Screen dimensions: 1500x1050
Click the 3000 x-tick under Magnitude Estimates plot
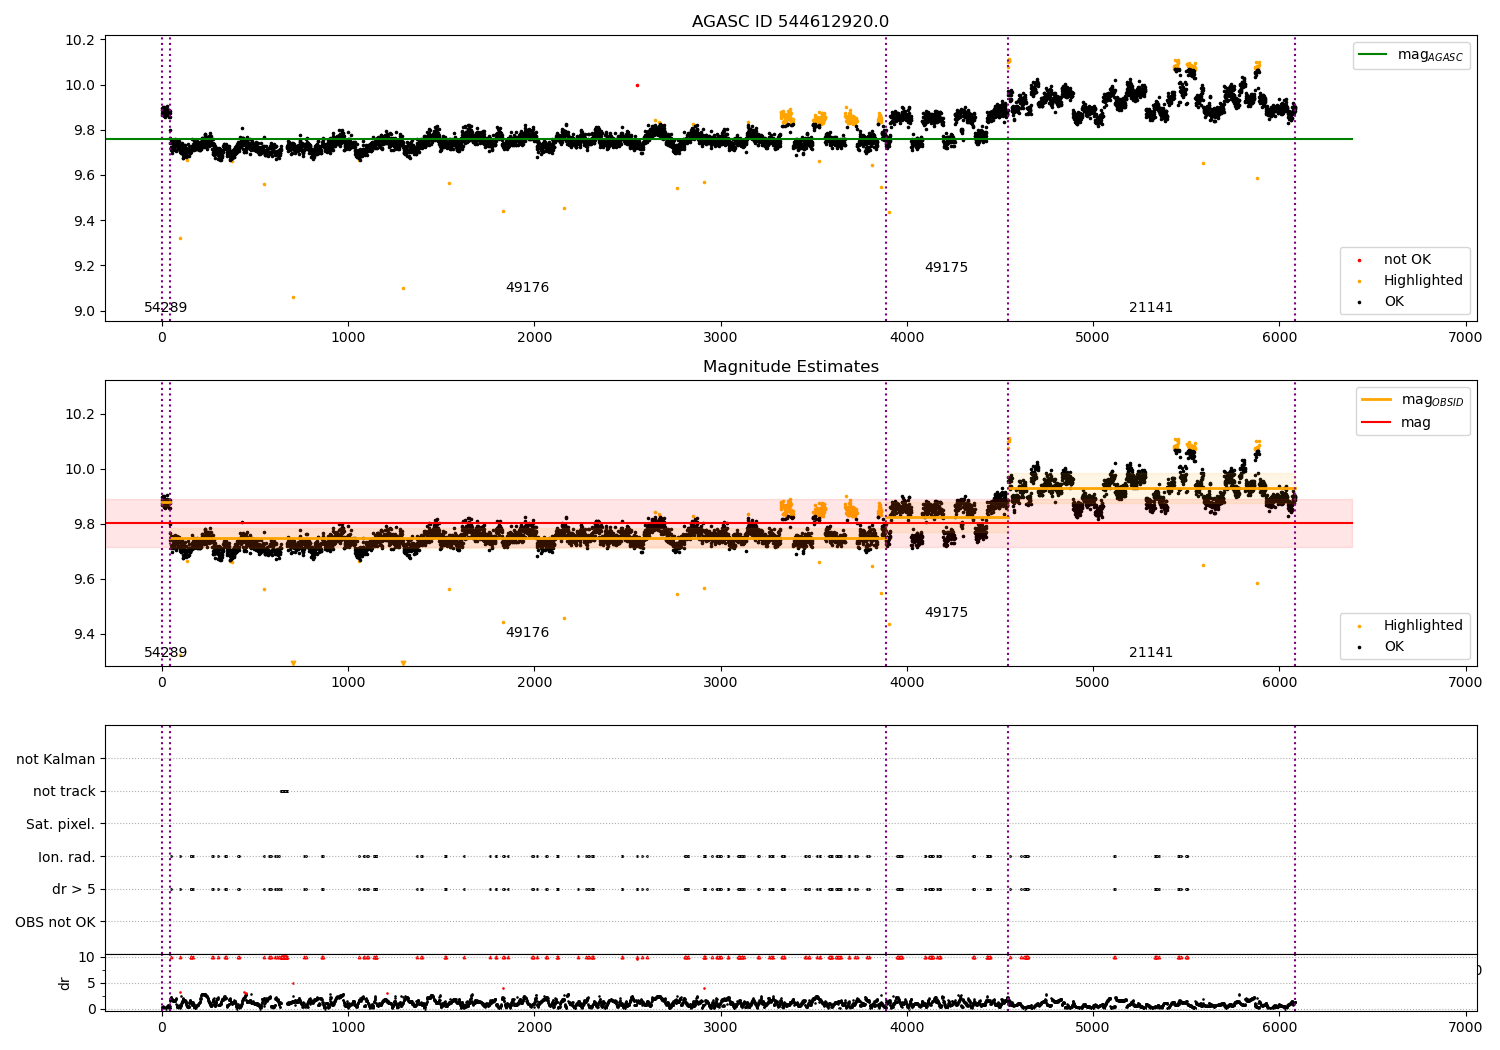click(x=720, y=682)
